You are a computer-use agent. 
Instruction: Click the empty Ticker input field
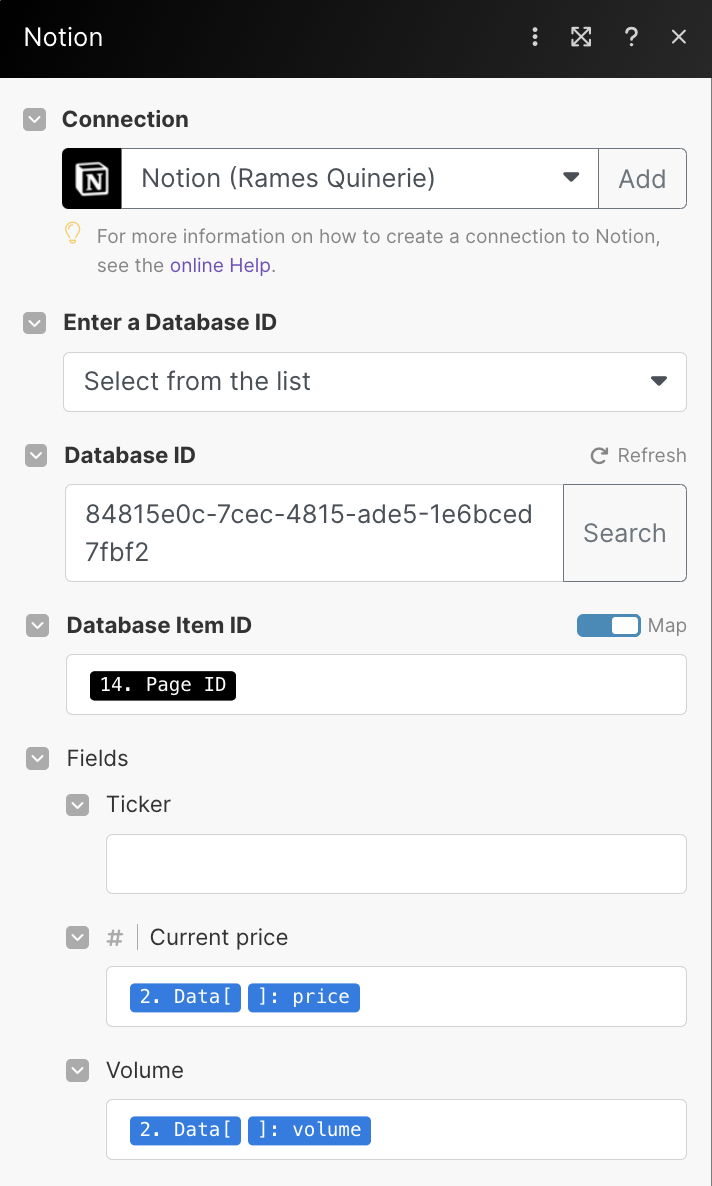(x=396, y=864)
